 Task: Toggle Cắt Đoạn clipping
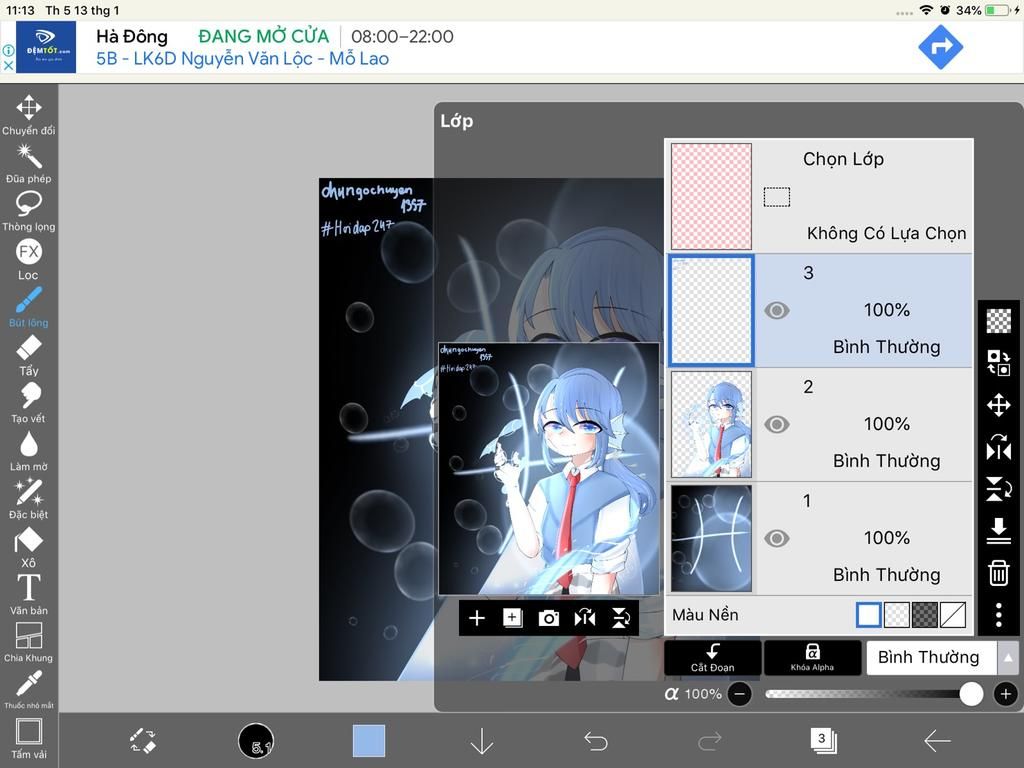(x=712, y=657)
